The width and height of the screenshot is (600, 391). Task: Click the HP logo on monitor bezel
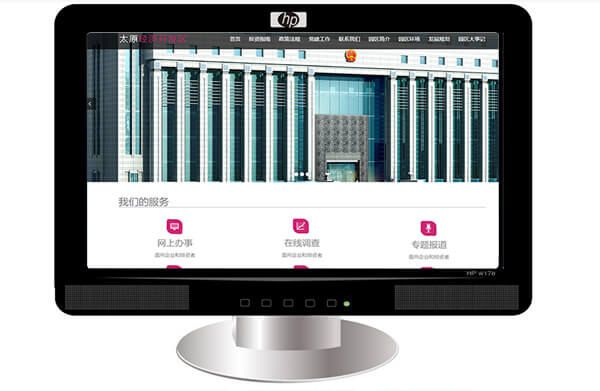point(289,20)
